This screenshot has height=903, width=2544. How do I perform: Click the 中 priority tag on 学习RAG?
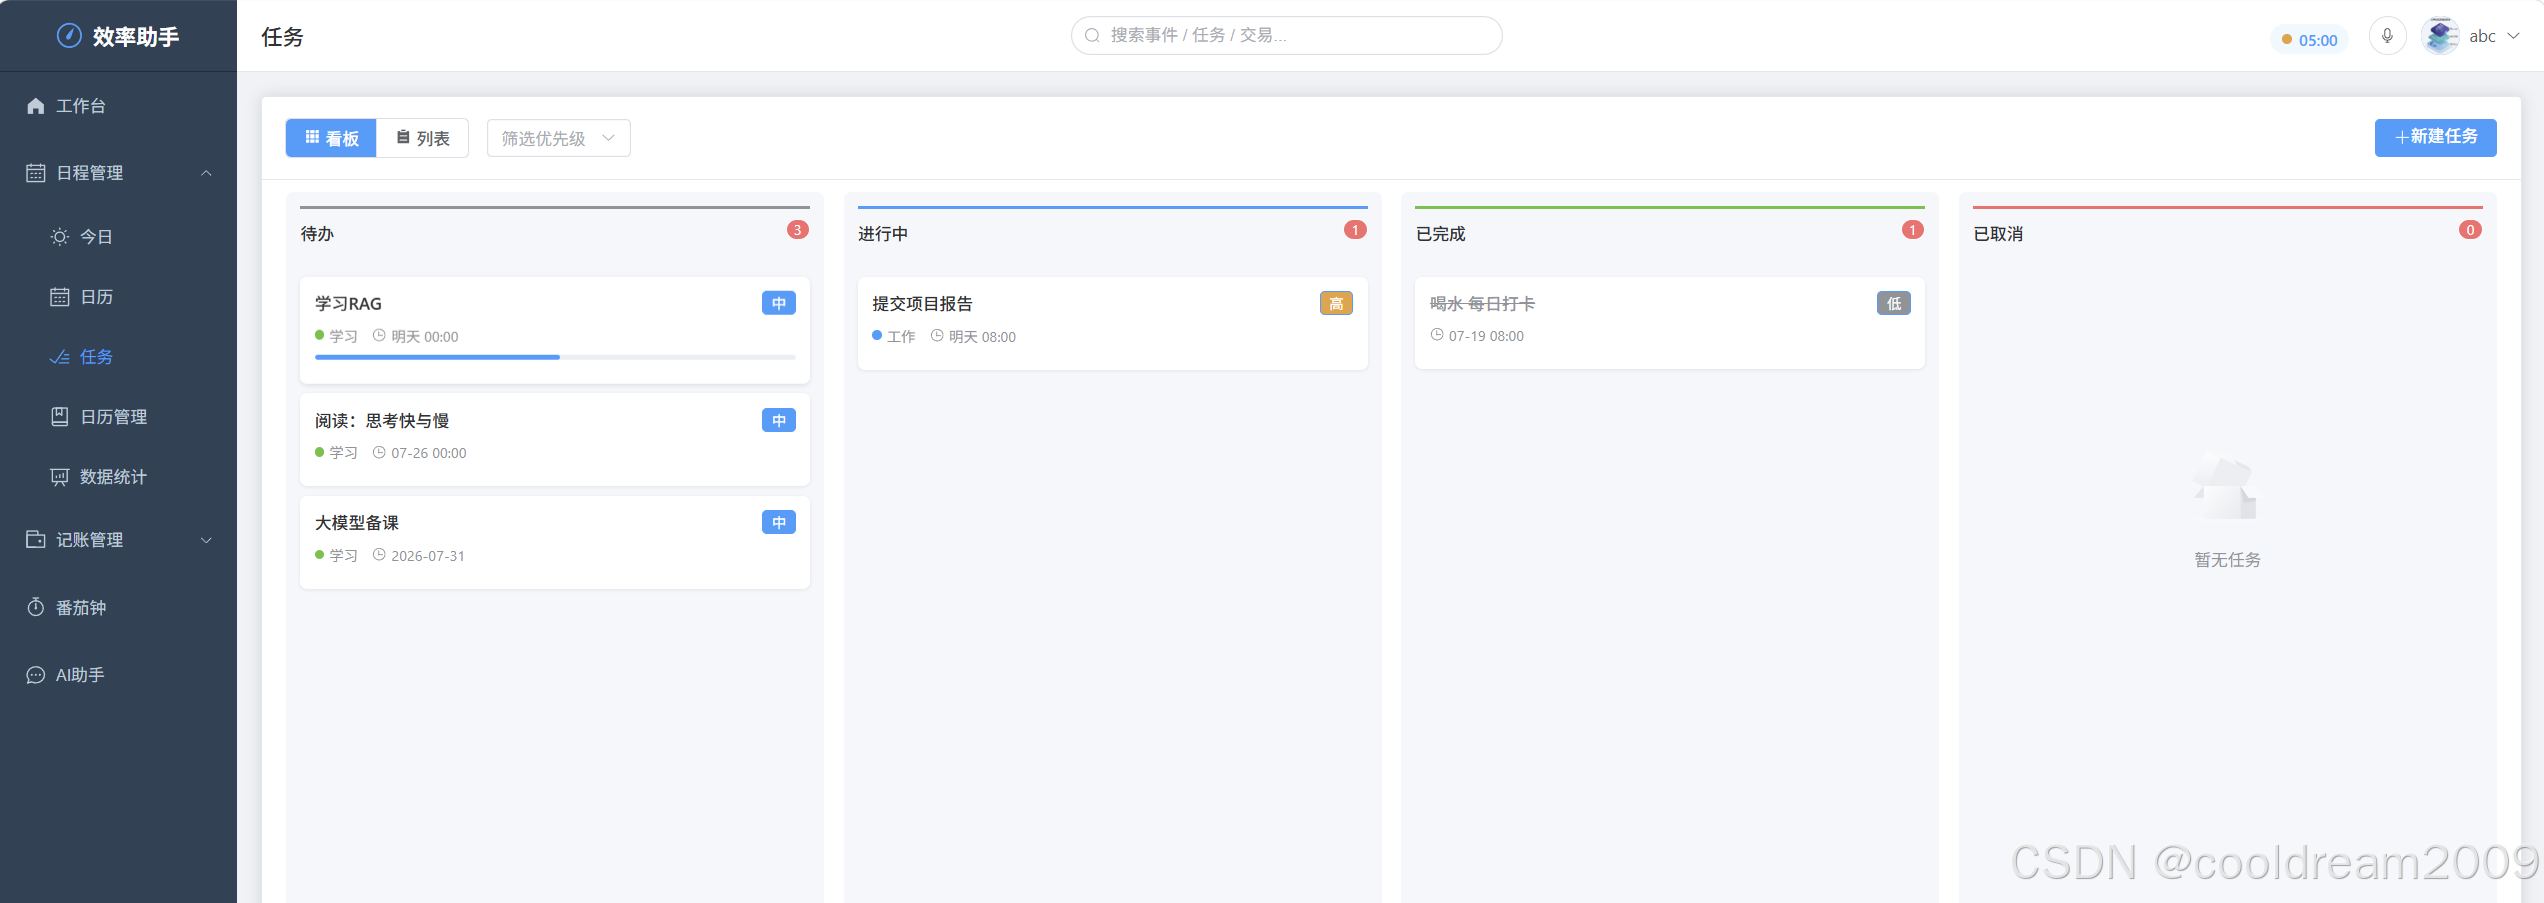tap(779, 303)
